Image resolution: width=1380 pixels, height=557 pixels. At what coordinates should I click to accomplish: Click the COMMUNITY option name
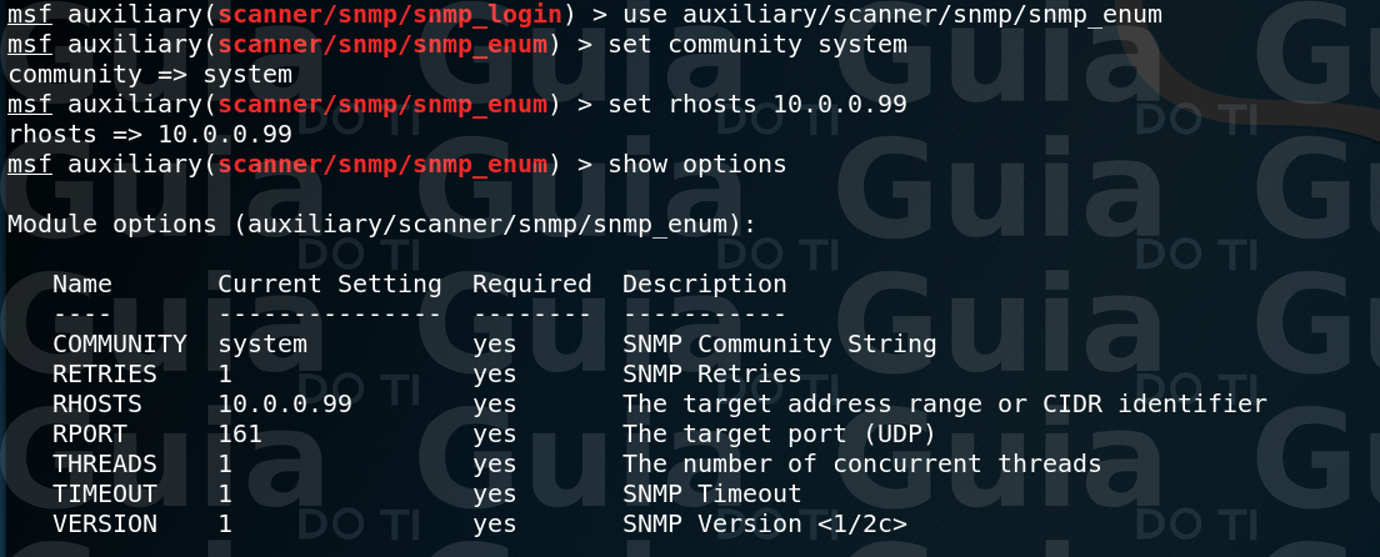click(120, 345)
